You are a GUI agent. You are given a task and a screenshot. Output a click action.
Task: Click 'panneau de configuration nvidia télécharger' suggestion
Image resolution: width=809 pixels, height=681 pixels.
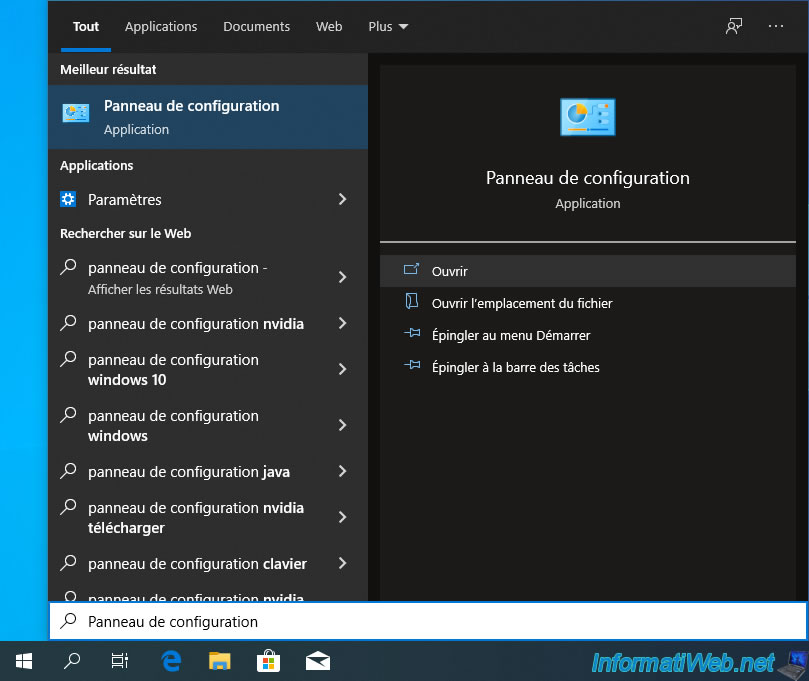click(208, 517)
